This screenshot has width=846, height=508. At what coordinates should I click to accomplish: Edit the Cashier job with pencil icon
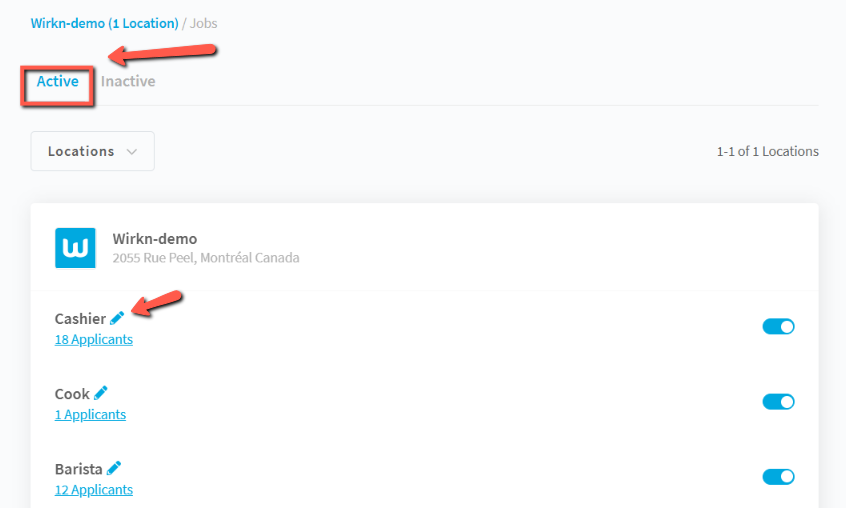(x=117, y=318)
